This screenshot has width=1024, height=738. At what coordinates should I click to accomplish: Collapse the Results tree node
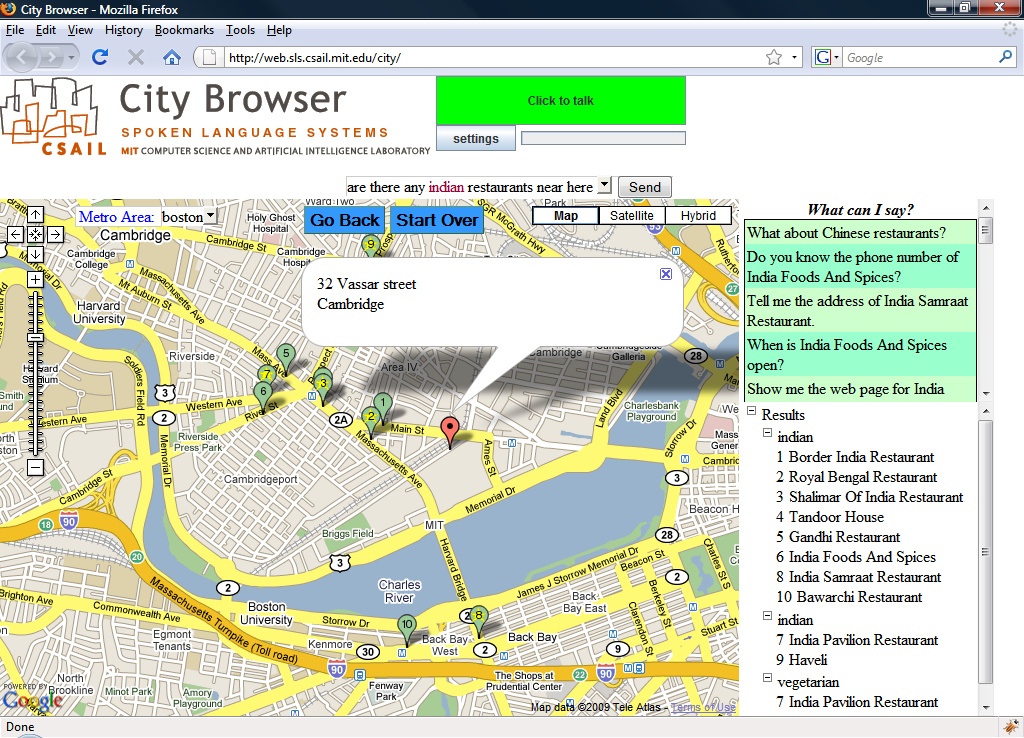tap(751, 413)
